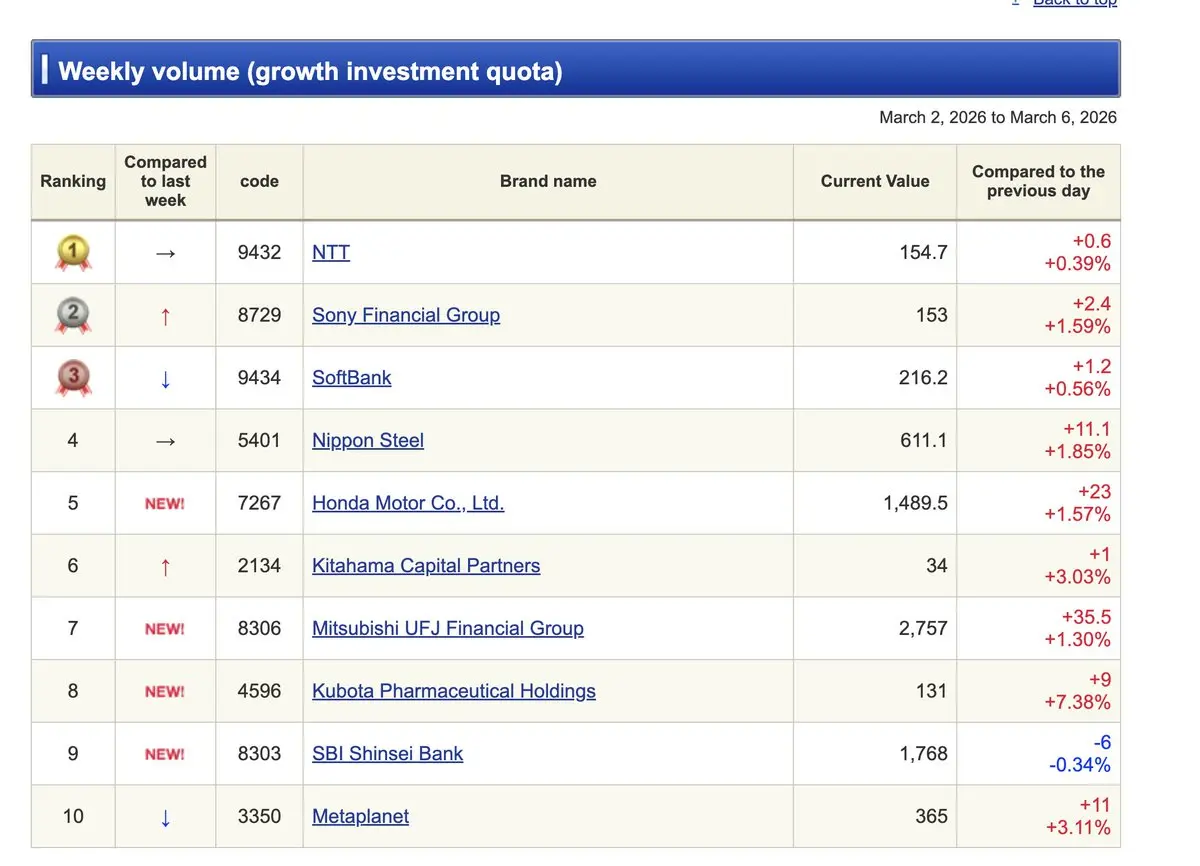The height and width of the screenshot is (866, 1200).
Task: Click the silver second-place medal icon
Action: pyautogui.click(x=73, y=316)
